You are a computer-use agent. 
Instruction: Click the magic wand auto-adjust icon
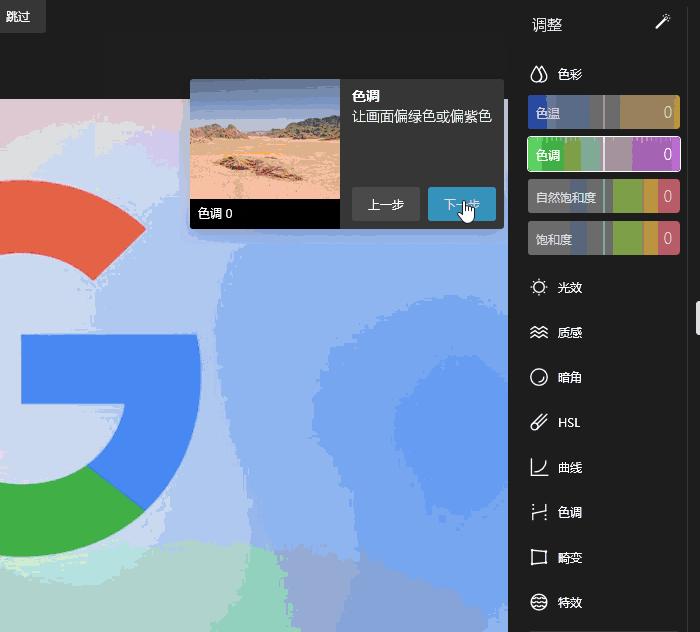click(x=662, y=21)
